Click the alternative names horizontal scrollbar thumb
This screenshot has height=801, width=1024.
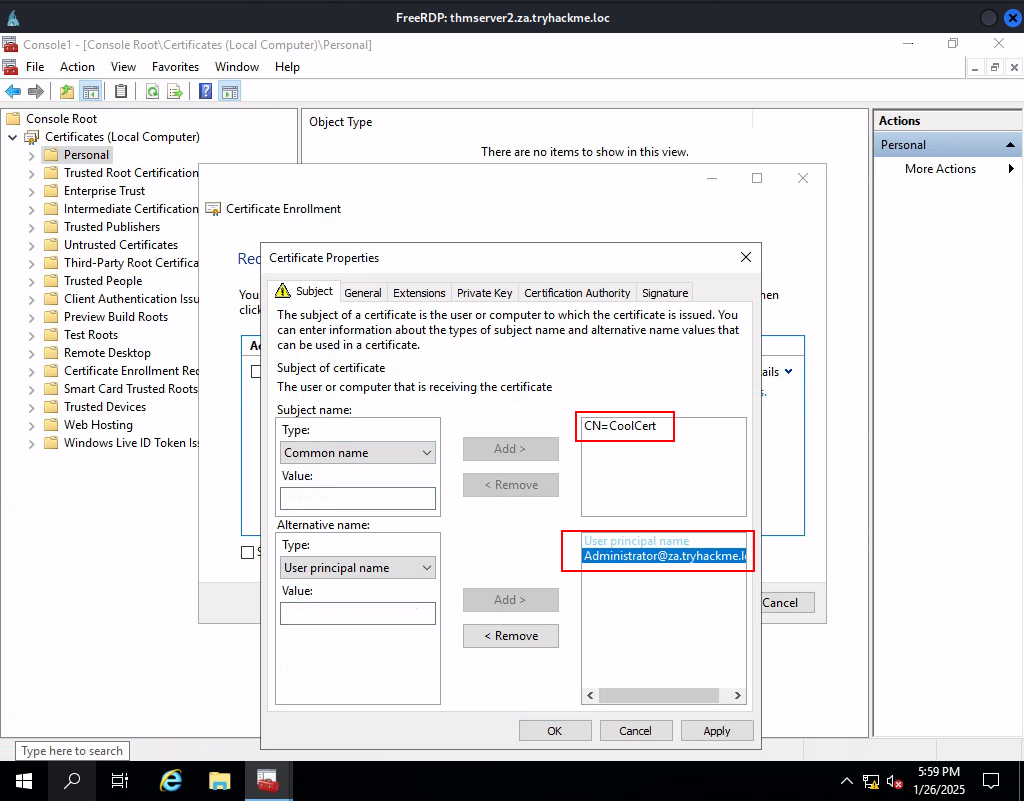658,695
